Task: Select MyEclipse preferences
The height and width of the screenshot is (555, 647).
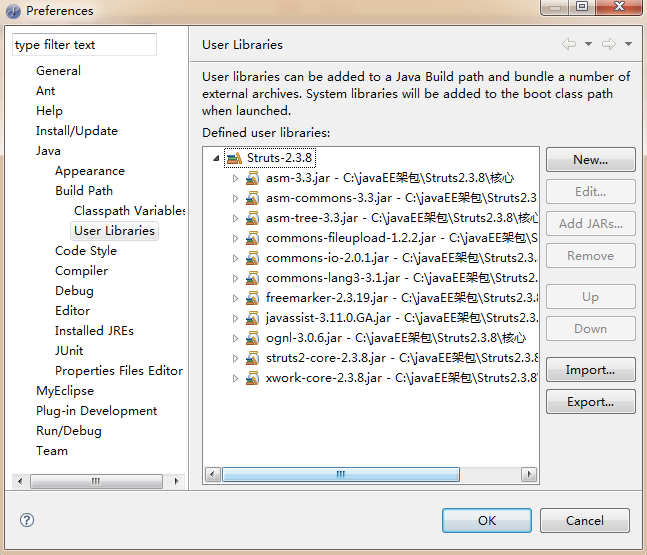Action: pyautogui.click(x=65, y=391)
